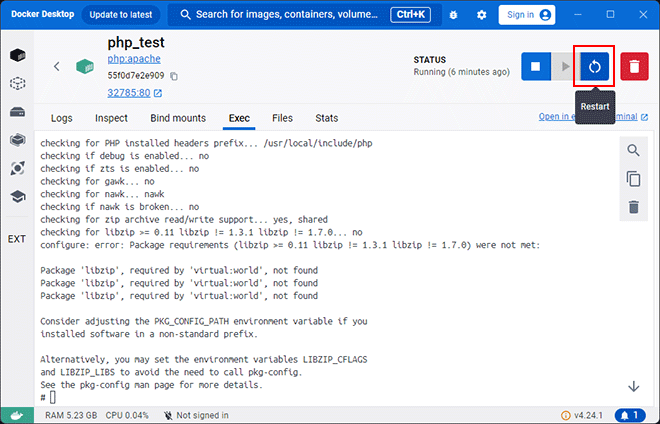Switch to the Stats tab
The width and height of the screenshot is (660, 424).
327,118
